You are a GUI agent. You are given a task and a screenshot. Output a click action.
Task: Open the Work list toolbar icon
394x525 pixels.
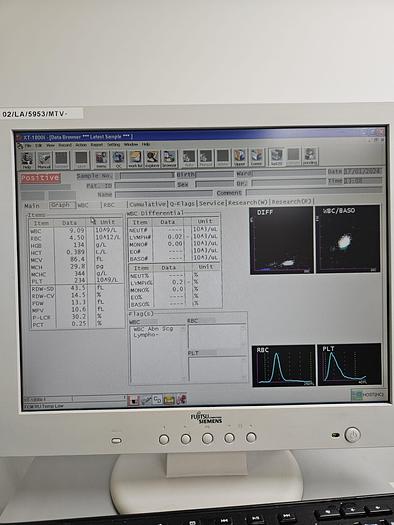coord(135,159)
